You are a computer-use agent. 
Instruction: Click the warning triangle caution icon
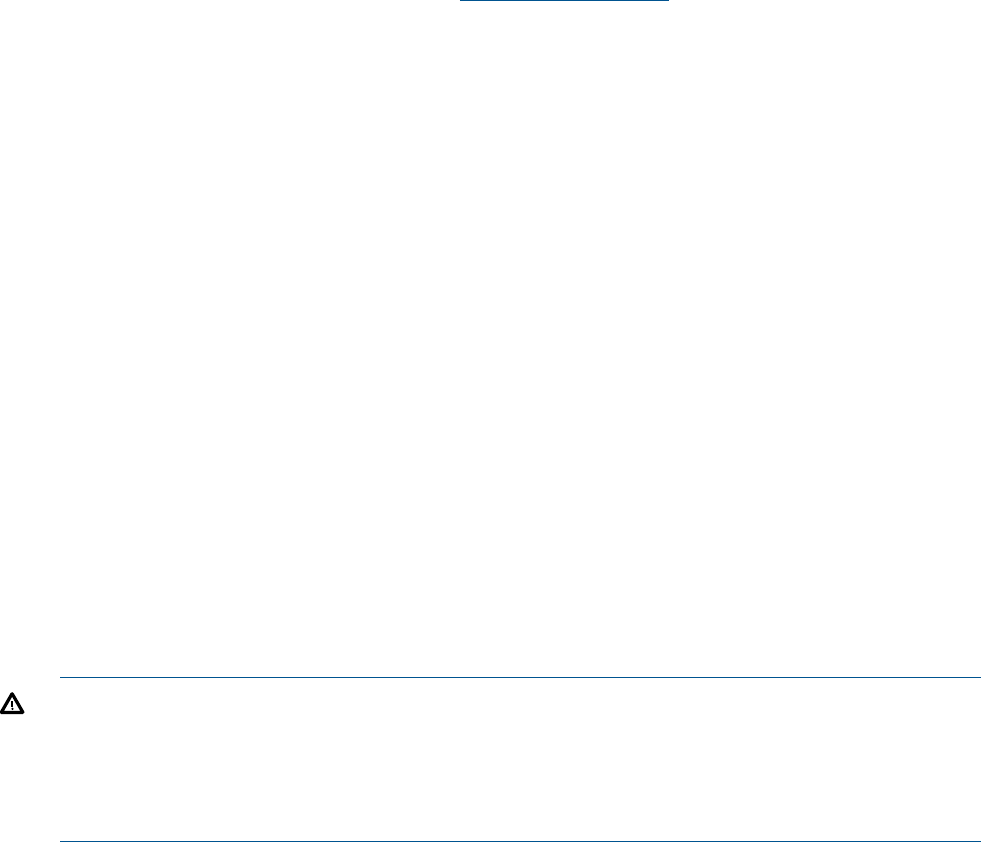pos(12,703)
